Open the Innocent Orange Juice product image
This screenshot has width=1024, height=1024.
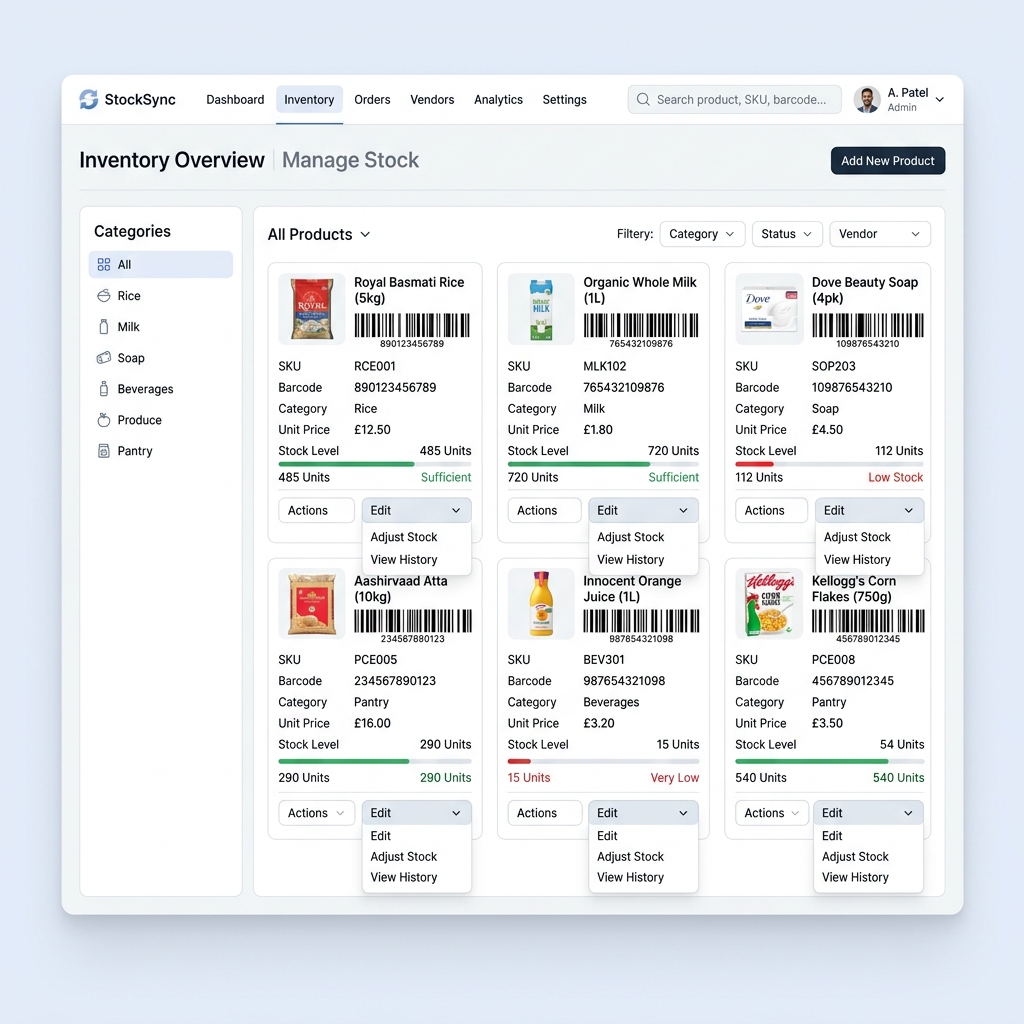(x=541, y=603)
